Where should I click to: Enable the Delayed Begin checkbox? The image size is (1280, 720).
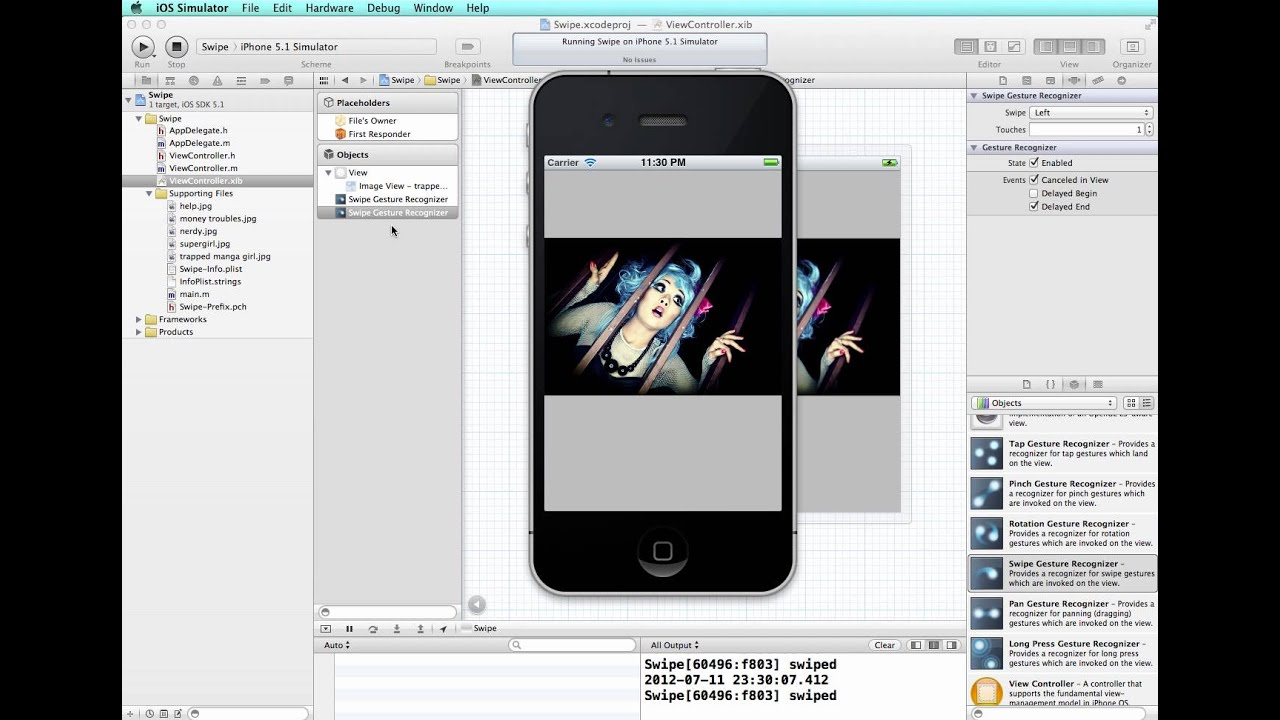[x=1034, y=193]
